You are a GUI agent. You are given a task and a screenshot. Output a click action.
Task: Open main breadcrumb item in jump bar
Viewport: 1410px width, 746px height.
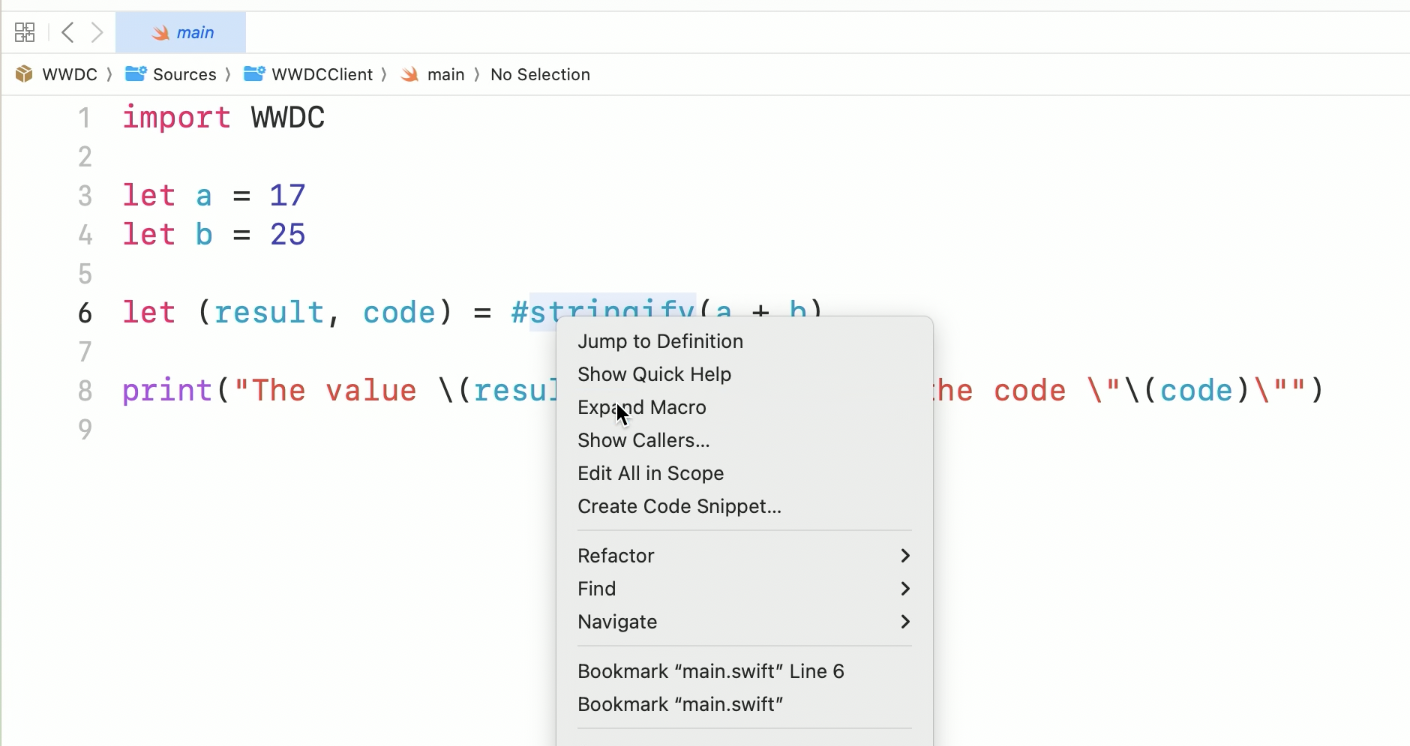446,74
